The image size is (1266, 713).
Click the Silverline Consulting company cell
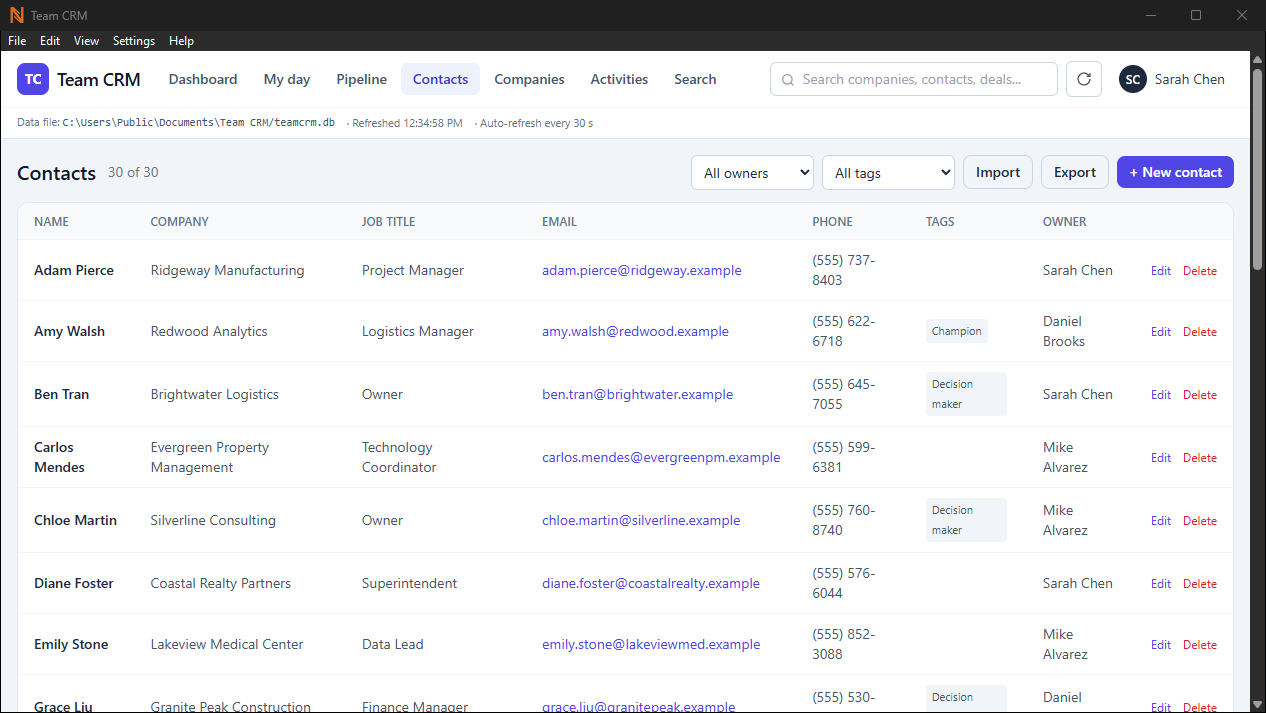click(213, 520)
